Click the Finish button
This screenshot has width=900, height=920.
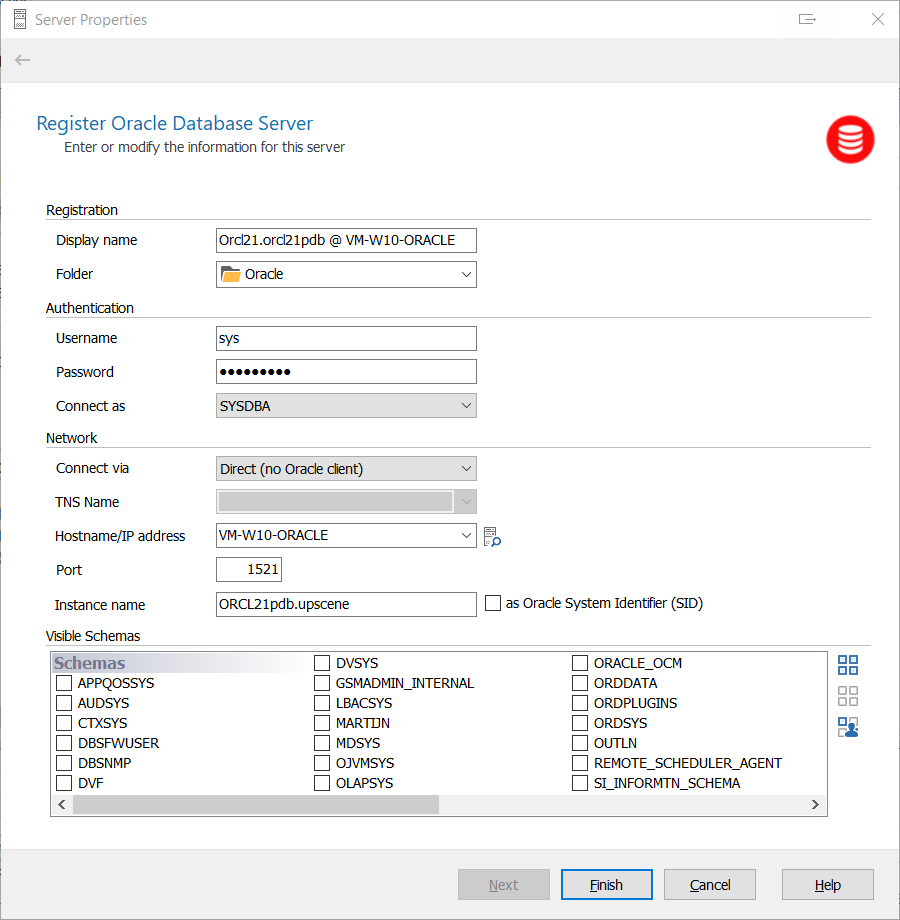[606, 885]
